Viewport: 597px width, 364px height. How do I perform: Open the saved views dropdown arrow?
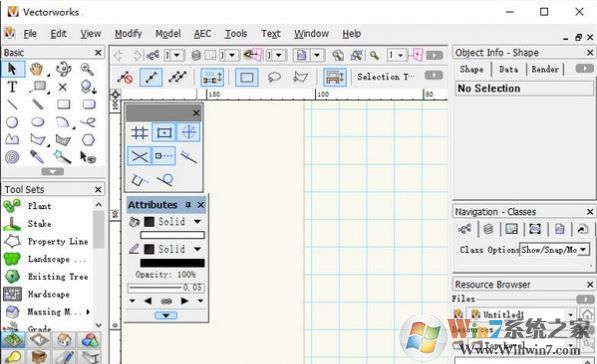[x=317, y=56]
